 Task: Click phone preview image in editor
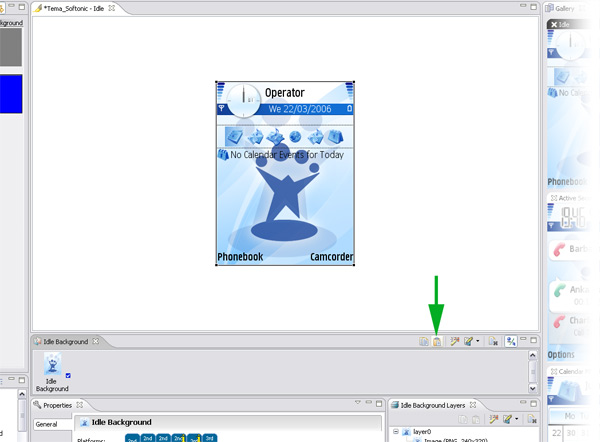pyautogui.click(x=285, y=172)
